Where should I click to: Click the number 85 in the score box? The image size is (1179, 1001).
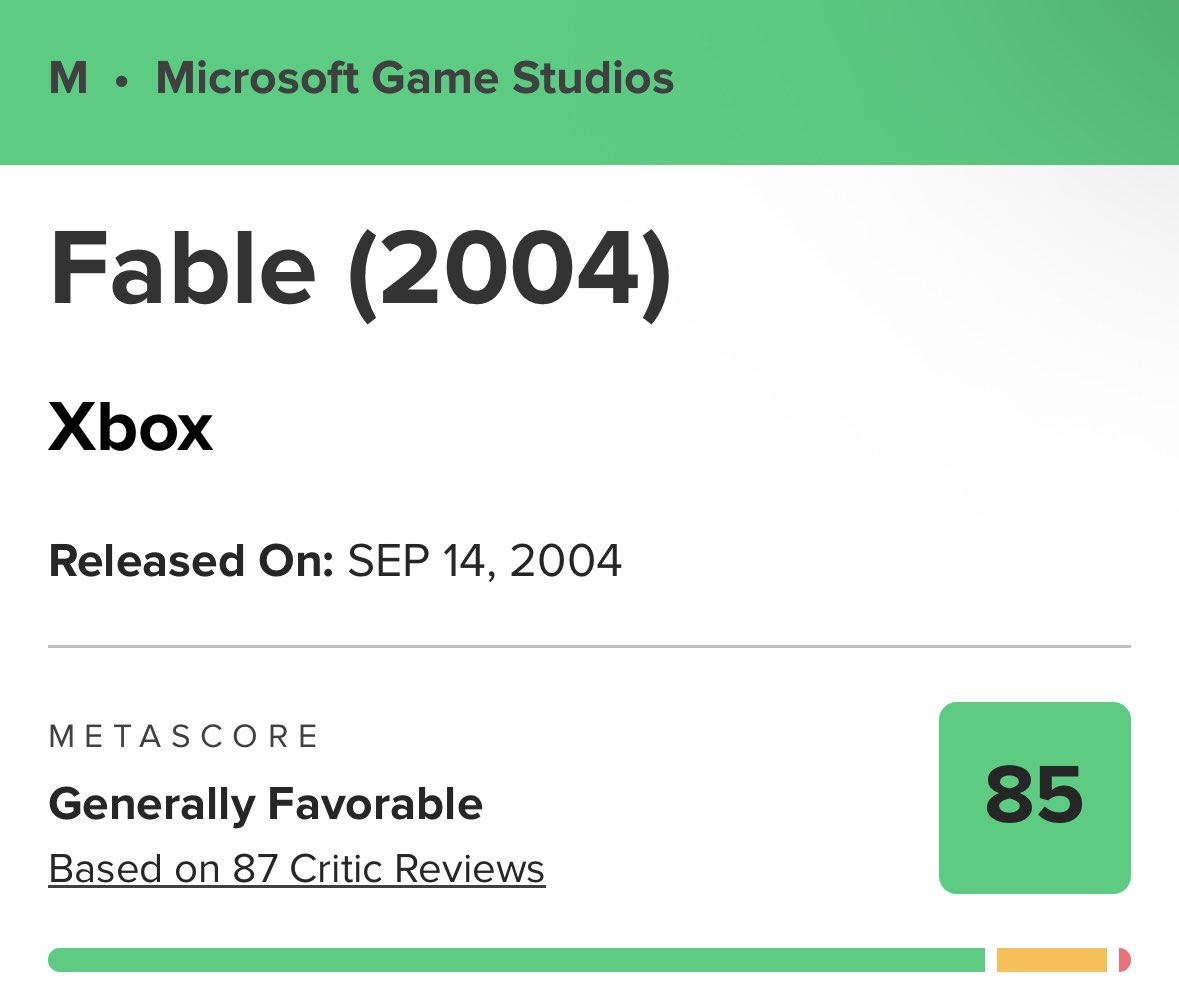pos(1035,795)
